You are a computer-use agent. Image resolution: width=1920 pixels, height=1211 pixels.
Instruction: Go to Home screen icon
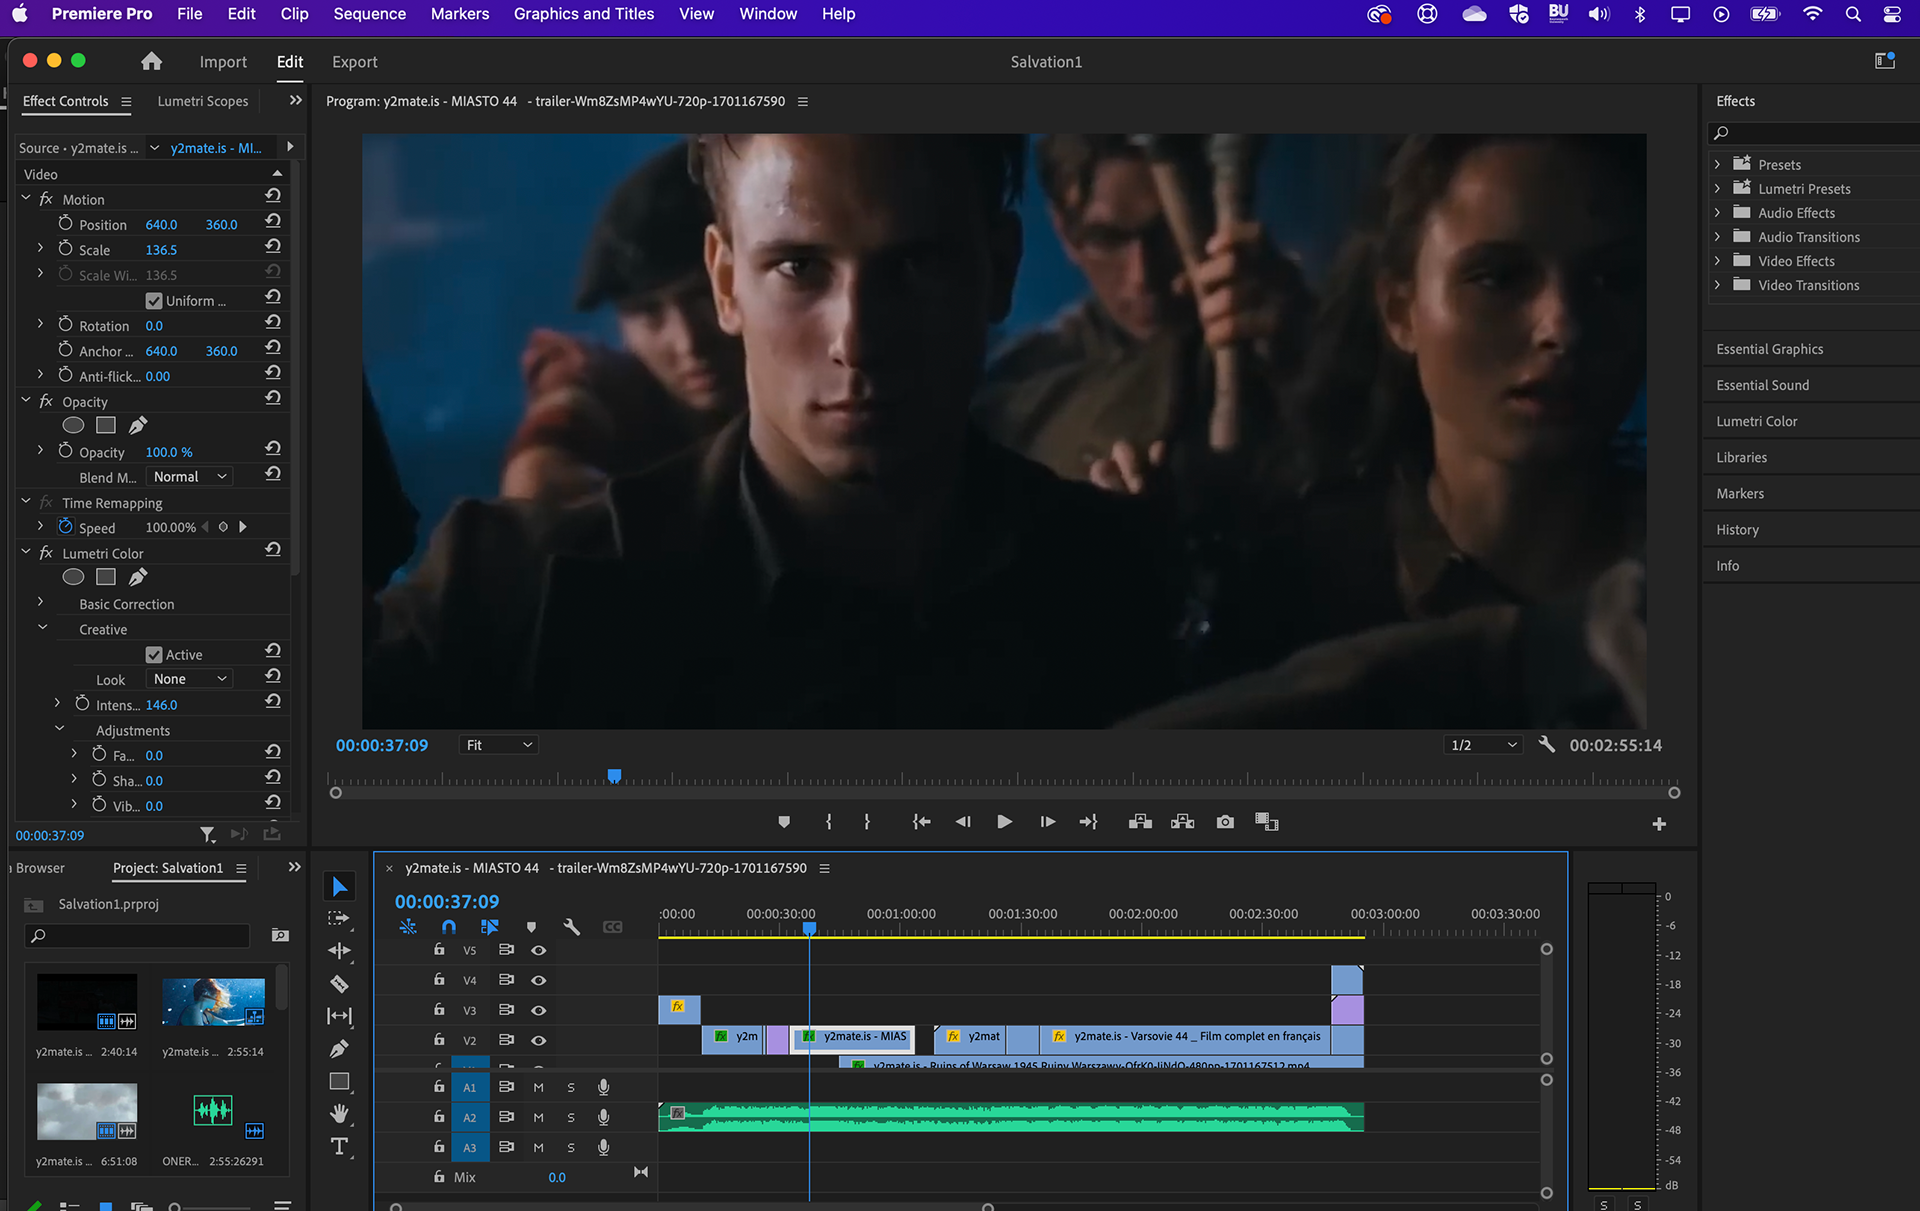[x=151, y=61]
